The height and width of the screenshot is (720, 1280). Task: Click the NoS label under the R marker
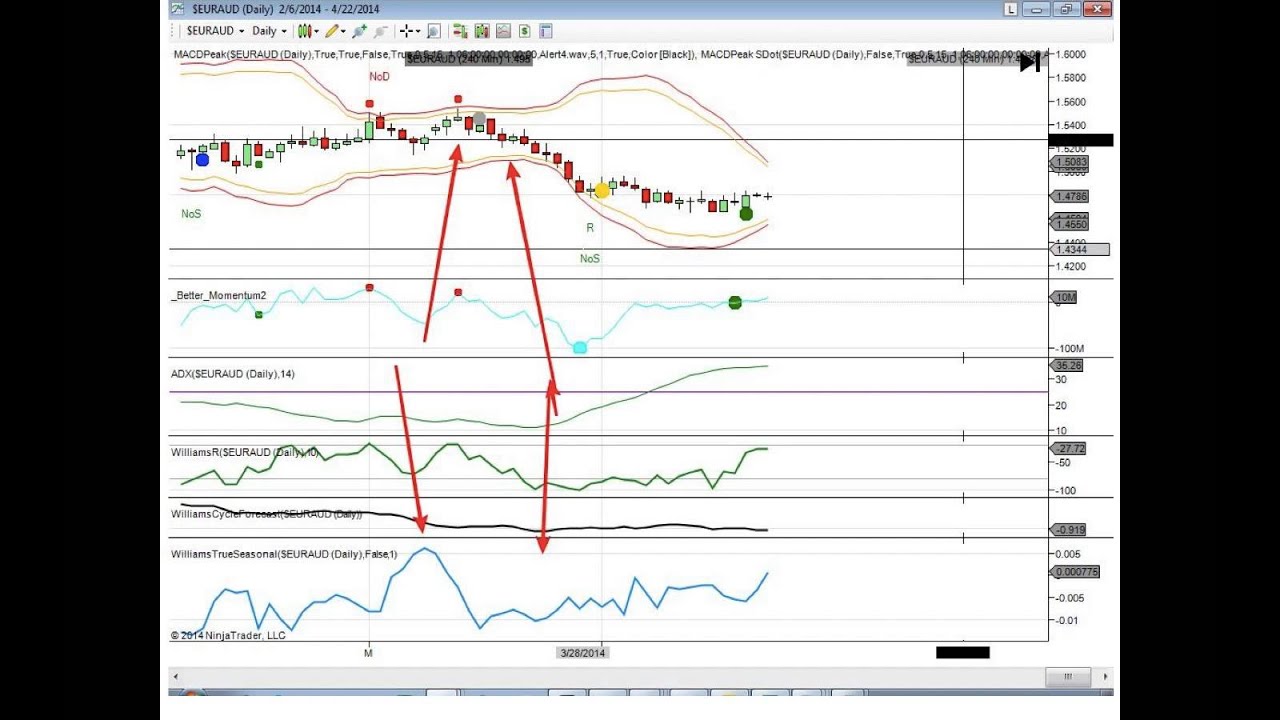tap(590, 259)
